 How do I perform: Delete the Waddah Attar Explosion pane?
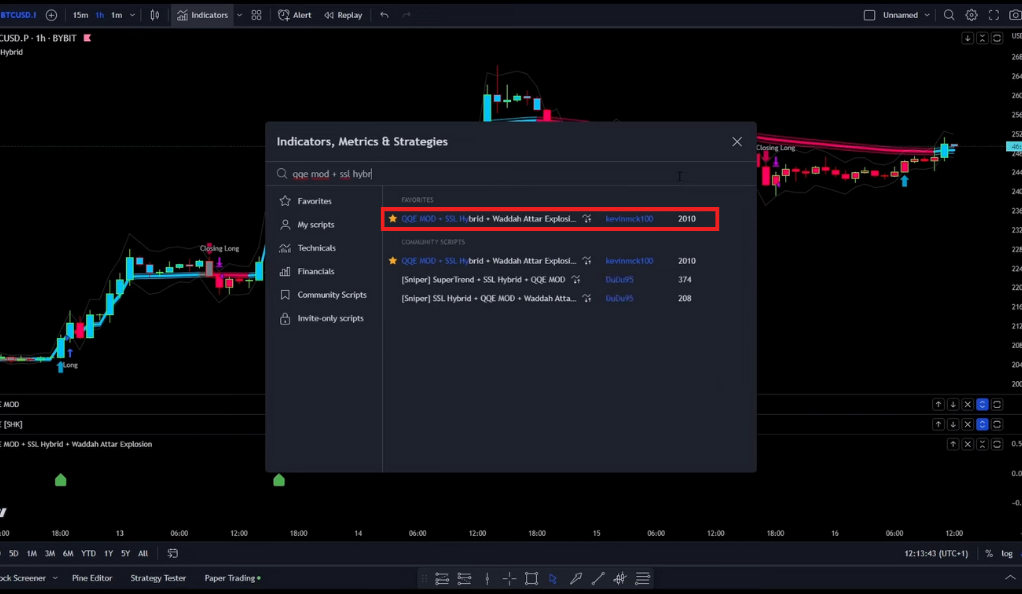point(967,445)
